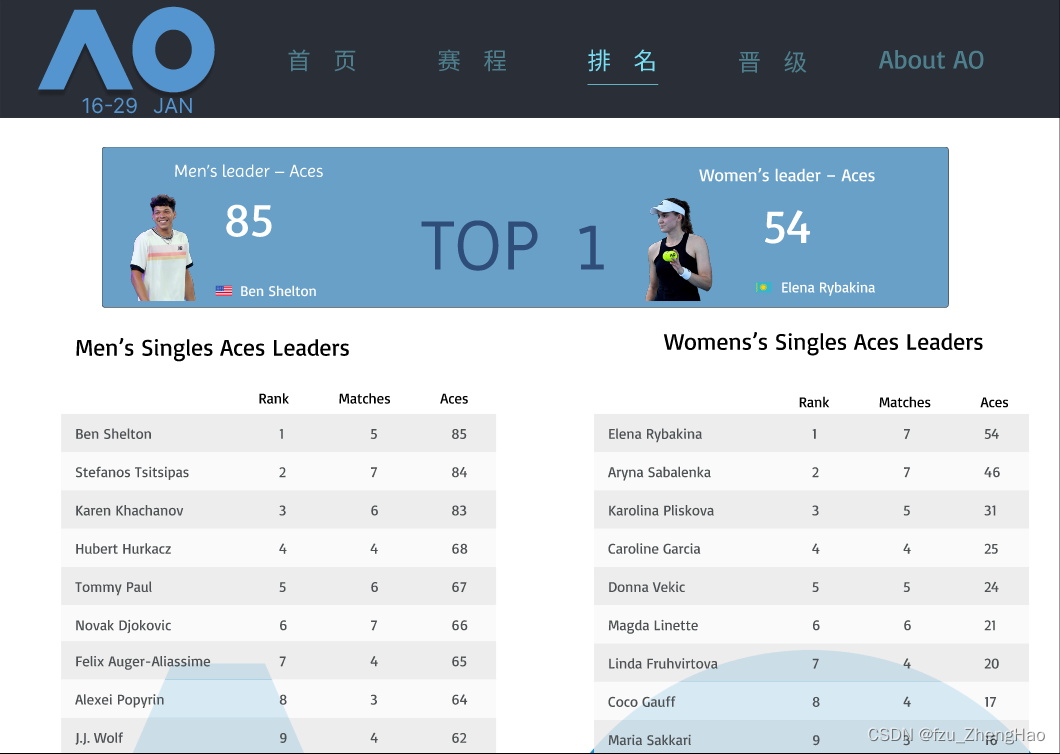
Task: Click the Men's leader – Aces label
Action: (x=249, y=171)
